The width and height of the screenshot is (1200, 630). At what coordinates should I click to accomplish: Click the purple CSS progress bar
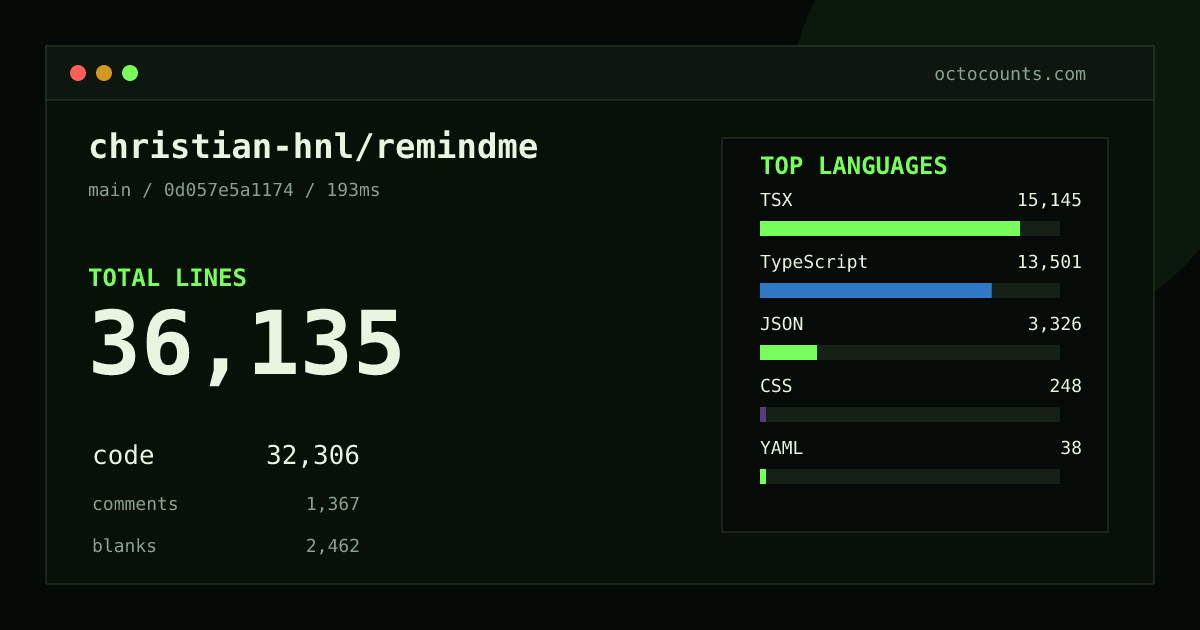pyautogui.click(x=763, y=414)
